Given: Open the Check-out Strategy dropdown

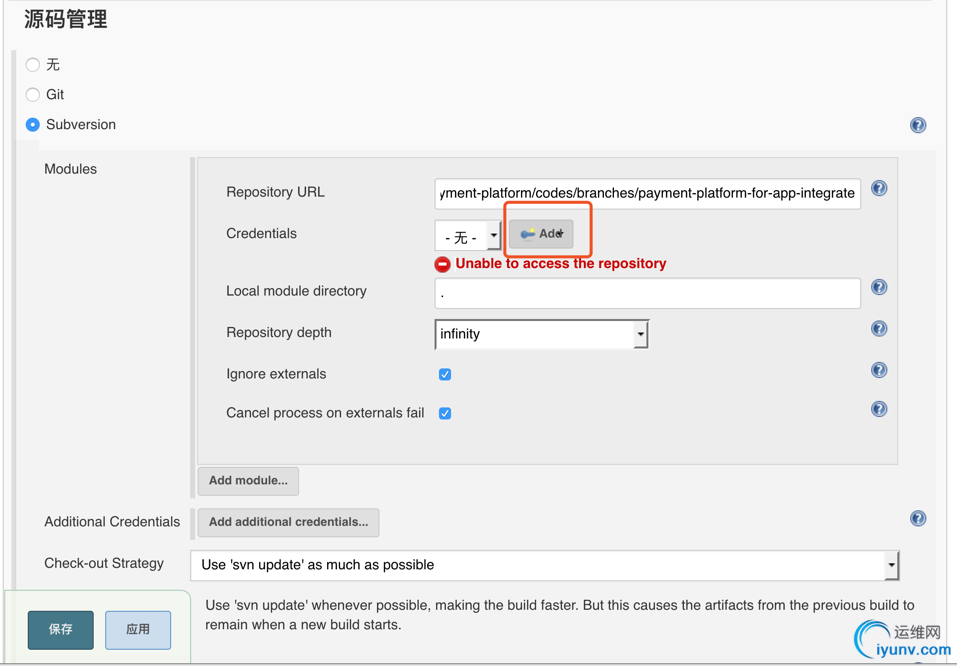Looking at the screenshot, I should click(544, 565).
